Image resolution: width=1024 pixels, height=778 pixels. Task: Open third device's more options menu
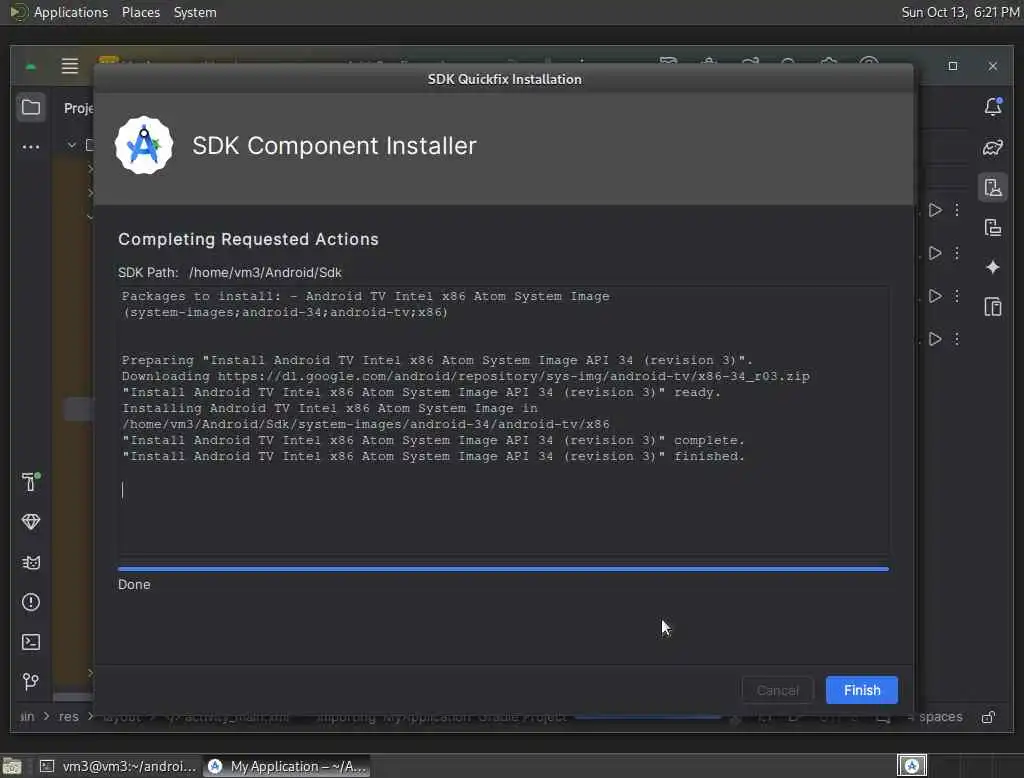(x=957, y=296)
